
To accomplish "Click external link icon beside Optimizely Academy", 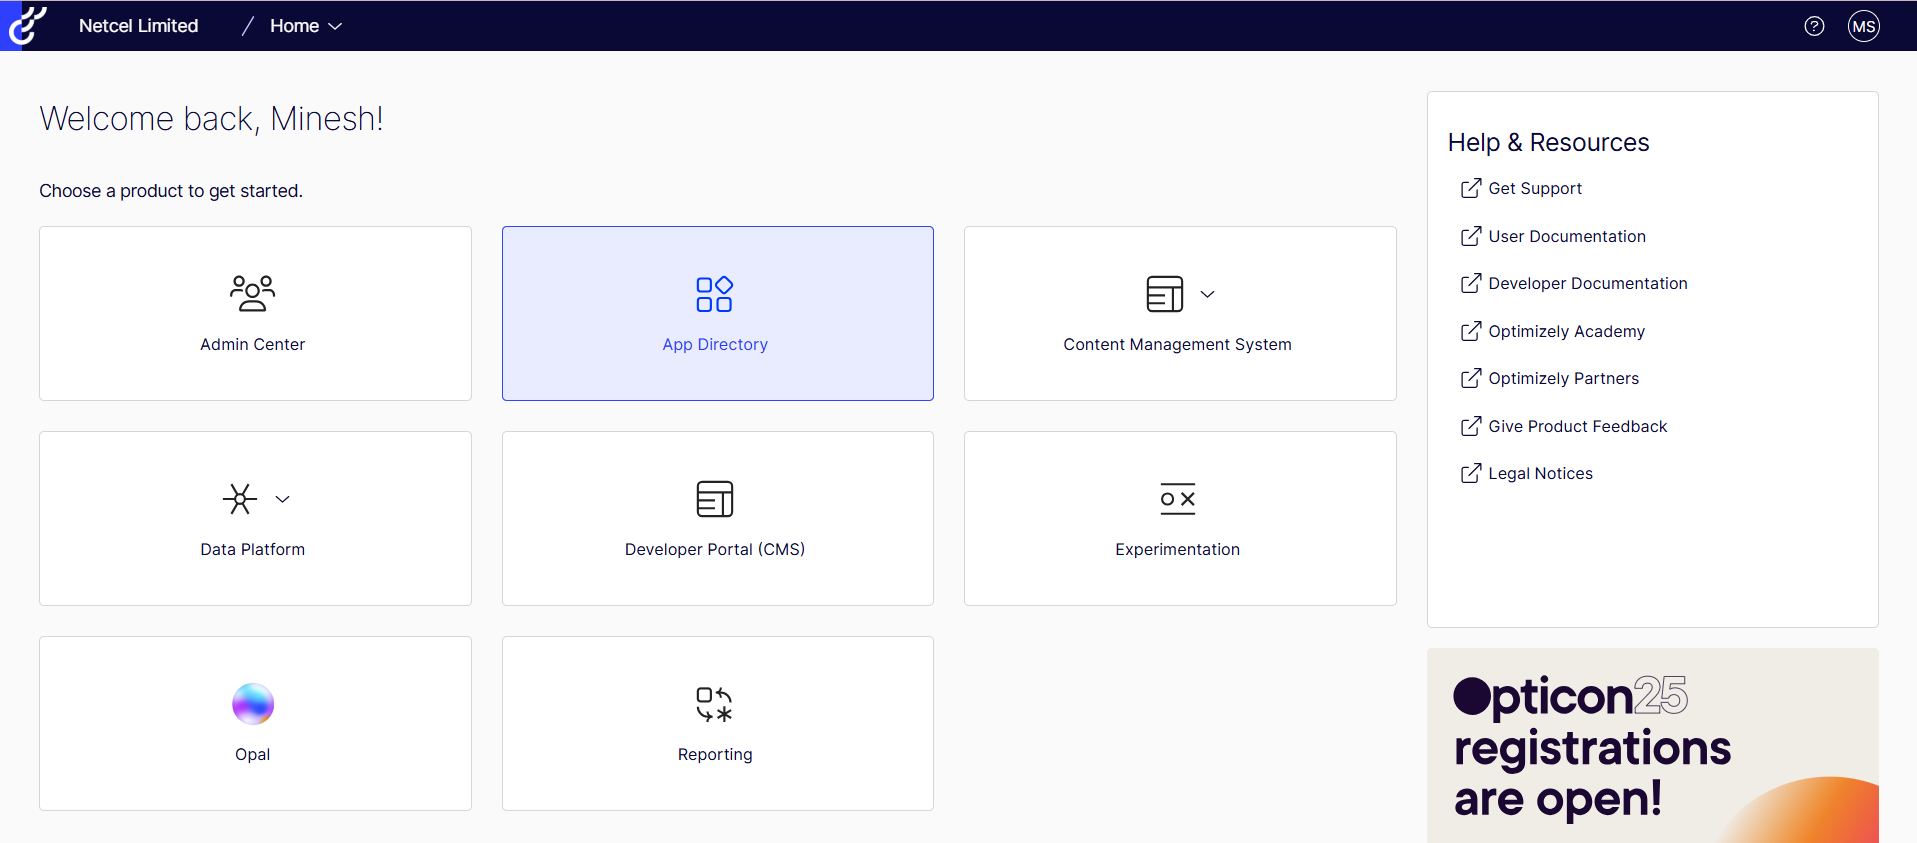I will [x=1471, y=331].
